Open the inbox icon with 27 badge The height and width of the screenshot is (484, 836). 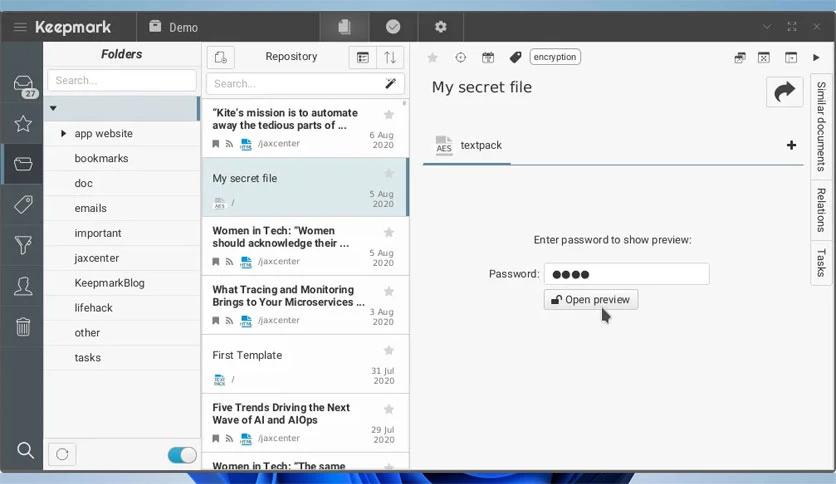pyautogui.click(x=22, y=86)
